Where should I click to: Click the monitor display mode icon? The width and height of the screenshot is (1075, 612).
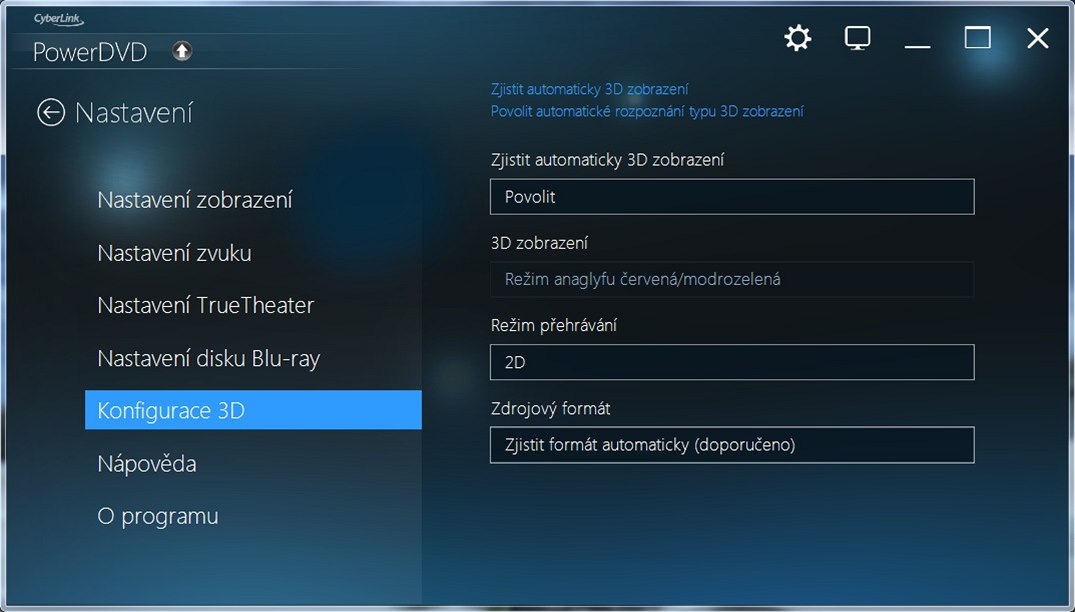coord(857,39)
